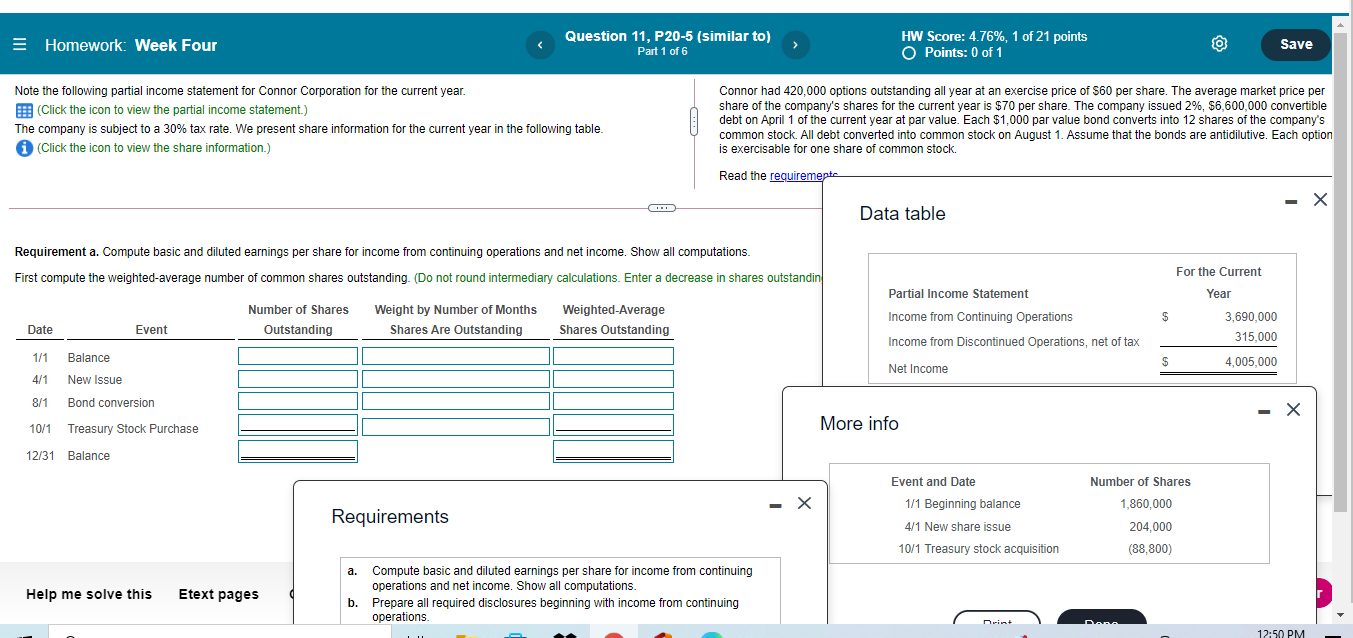Select 12/31 Balance Weighted-Average total field
This screenshot has height=638, width=1353.
coord(614,451)
